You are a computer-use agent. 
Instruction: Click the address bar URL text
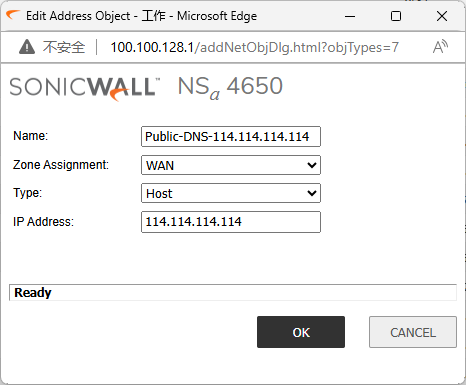point(254,47)
